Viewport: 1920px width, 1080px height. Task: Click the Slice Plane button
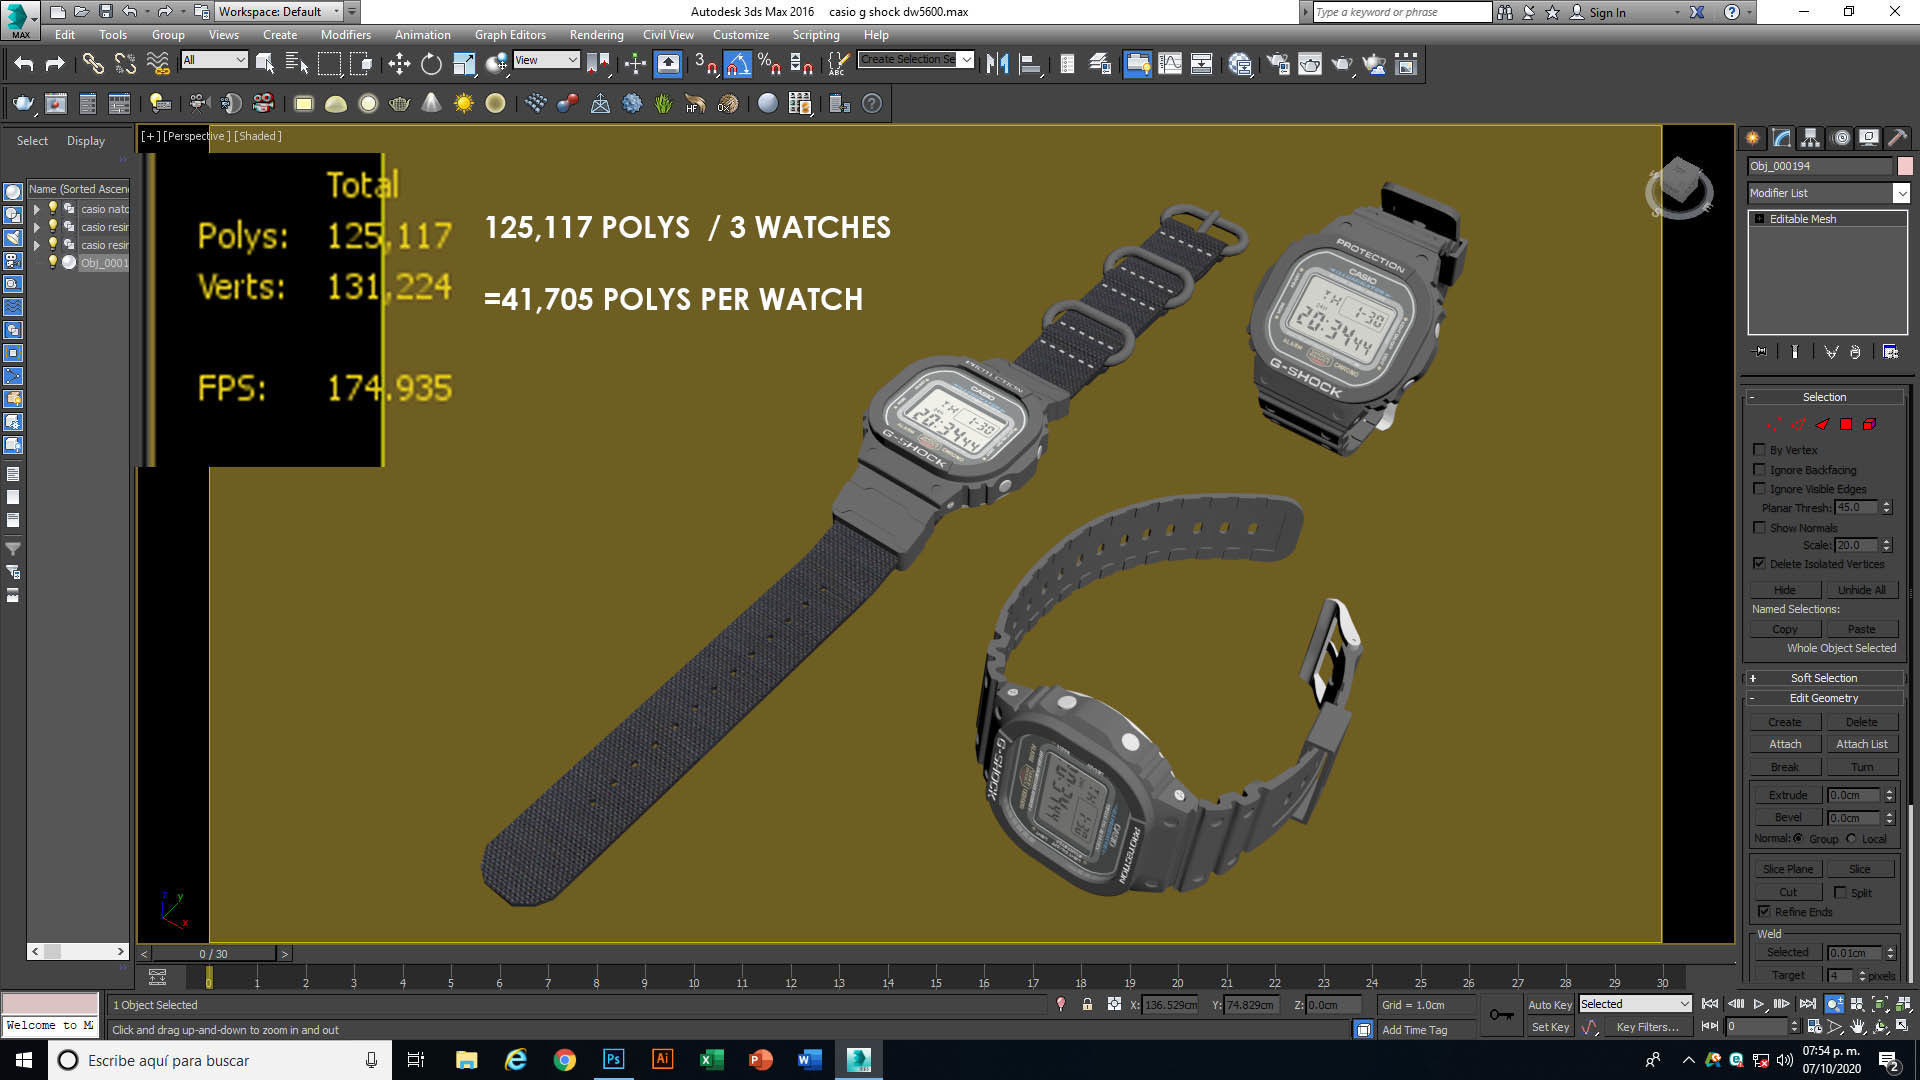pos(1787,869)
